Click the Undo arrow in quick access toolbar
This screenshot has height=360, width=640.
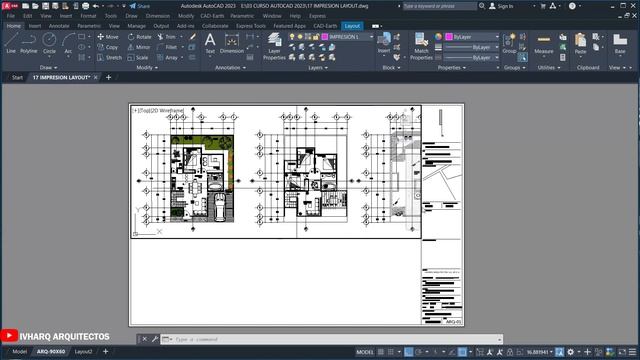point(96,6)
